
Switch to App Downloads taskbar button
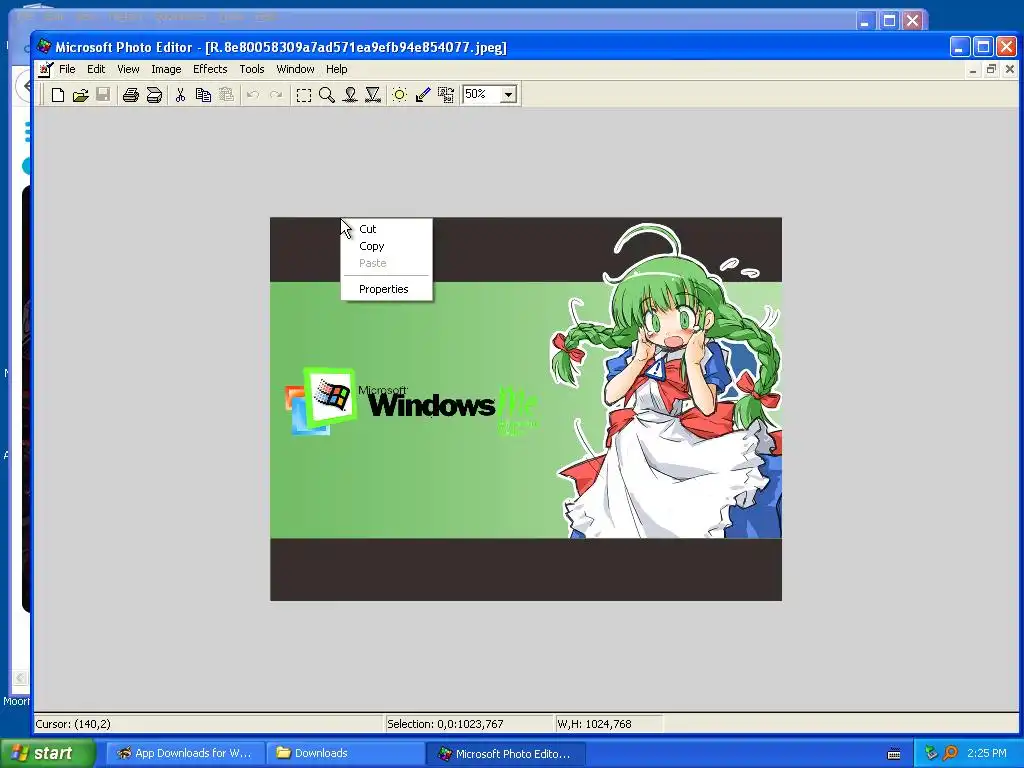click(x=185, y=753)
